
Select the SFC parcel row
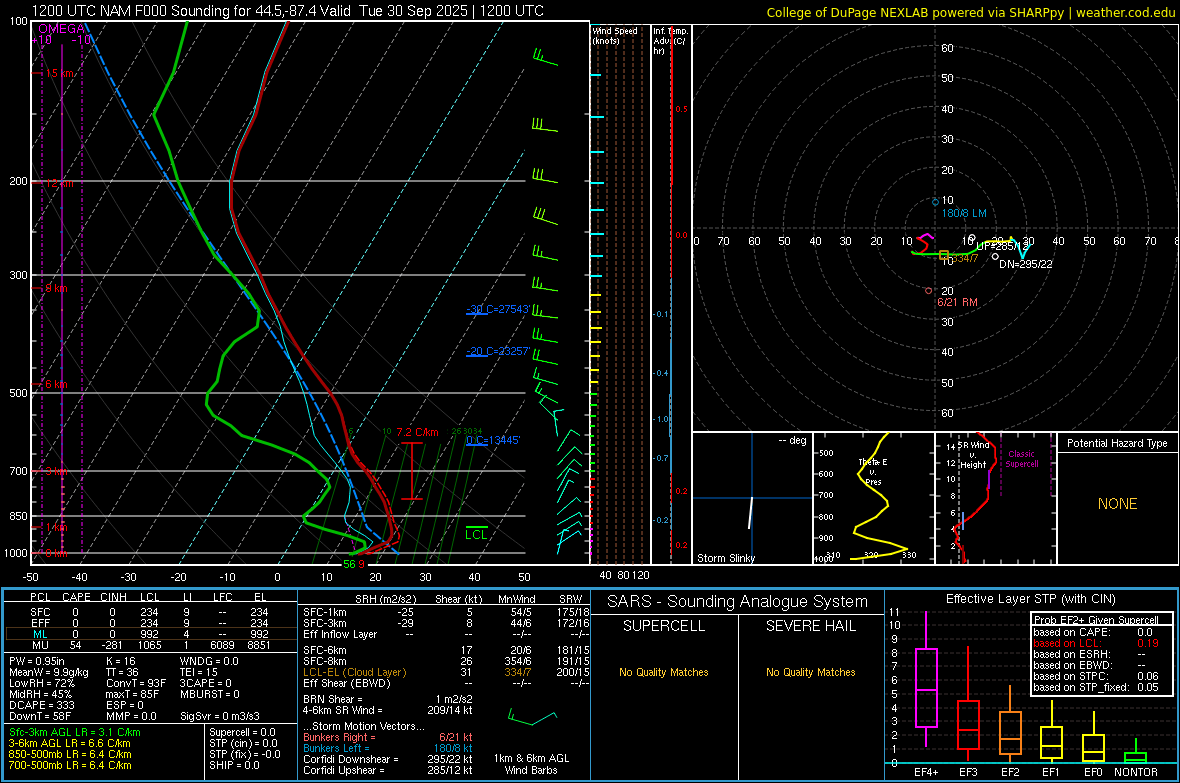[150, 612]
